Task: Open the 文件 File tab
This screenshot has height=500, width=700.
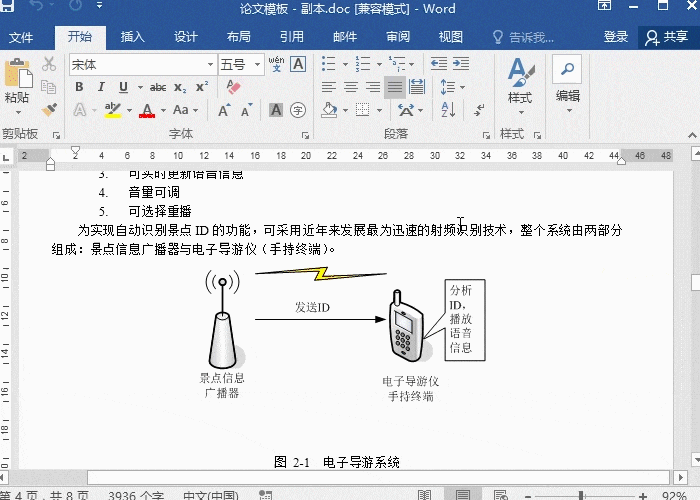Action: 21,38
